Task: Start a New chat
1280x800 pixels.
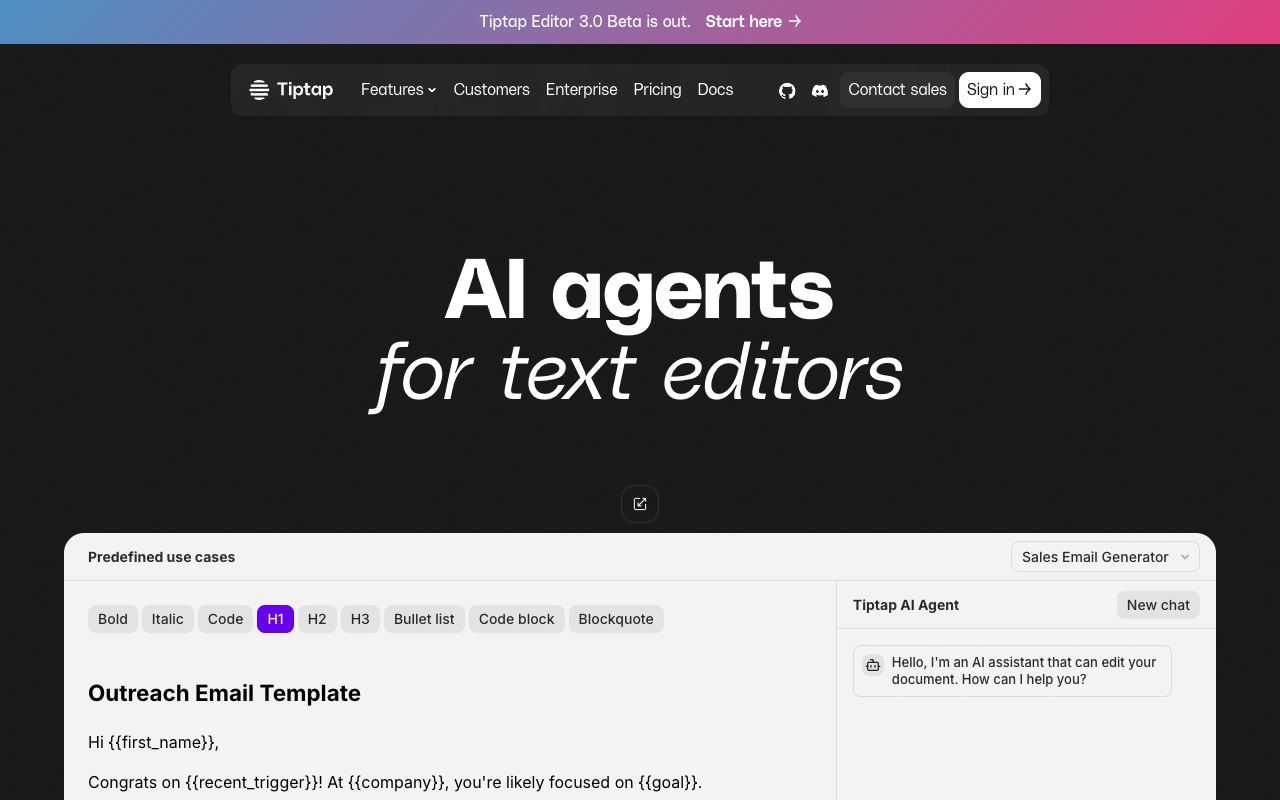Action: [1158, 605]
